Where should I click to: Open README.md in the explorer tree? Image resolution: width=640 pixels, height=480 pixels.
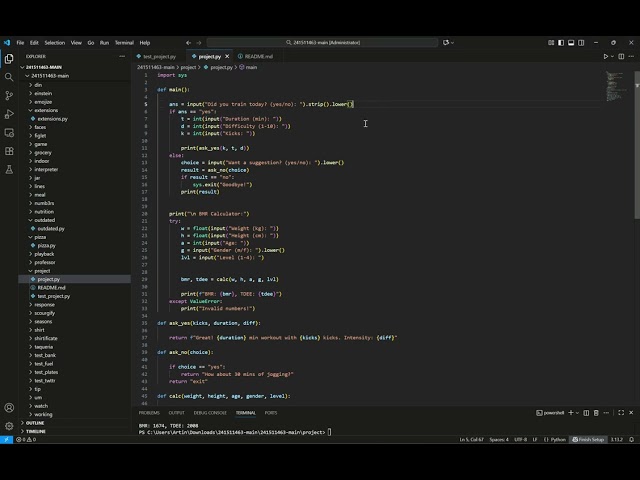point(51,287)
